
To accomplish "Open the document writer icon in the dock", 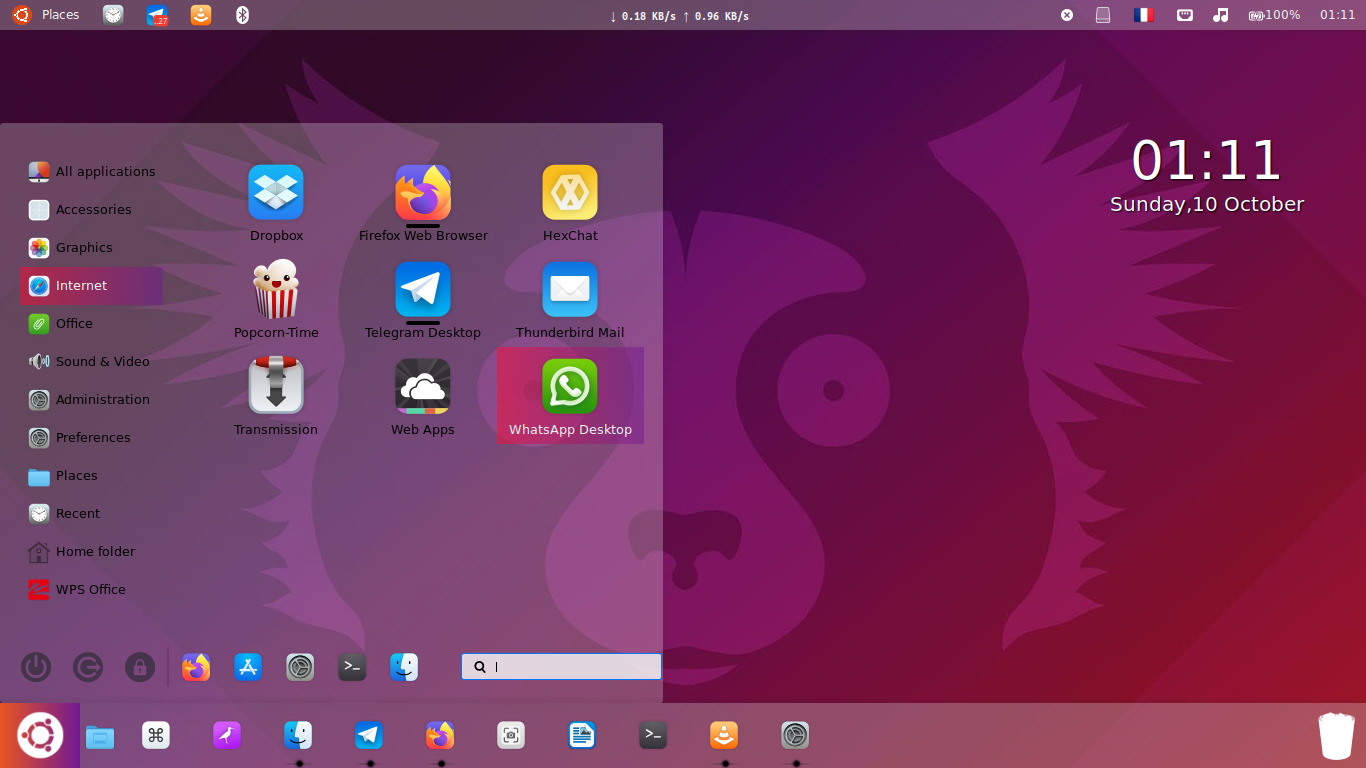I will pyautogui.click(x=582, y=736).
